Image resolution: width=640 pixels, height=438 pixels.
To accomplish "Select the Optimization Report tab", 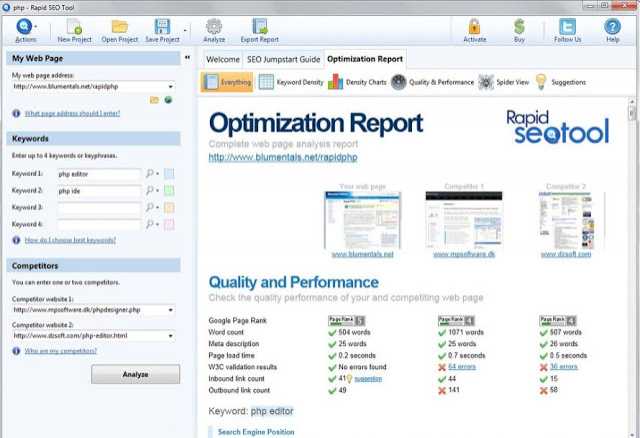I will coord(365,59).
